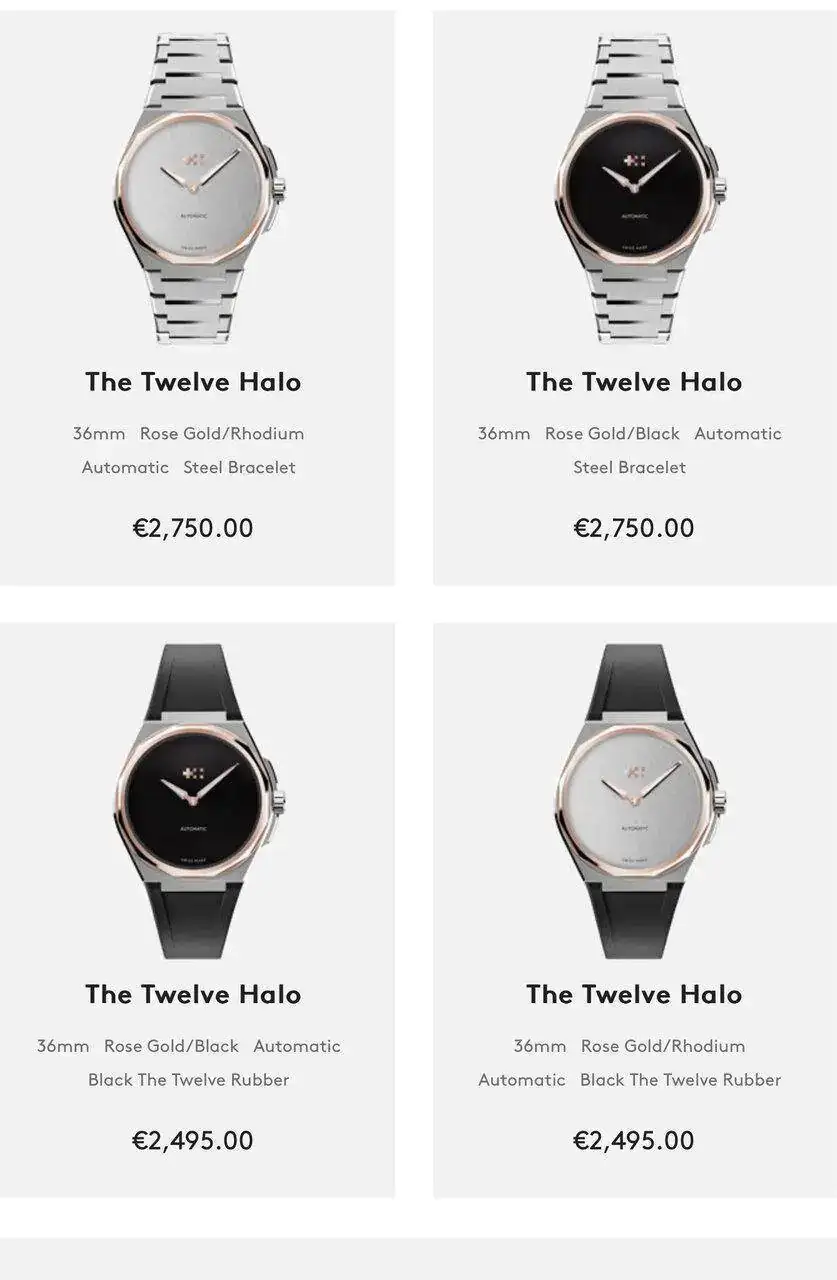The width and height of the screenshot is (837, 1280).
Task: Click the Rose Gold/Rhodium spec on first card
Action: pos(222,434)
